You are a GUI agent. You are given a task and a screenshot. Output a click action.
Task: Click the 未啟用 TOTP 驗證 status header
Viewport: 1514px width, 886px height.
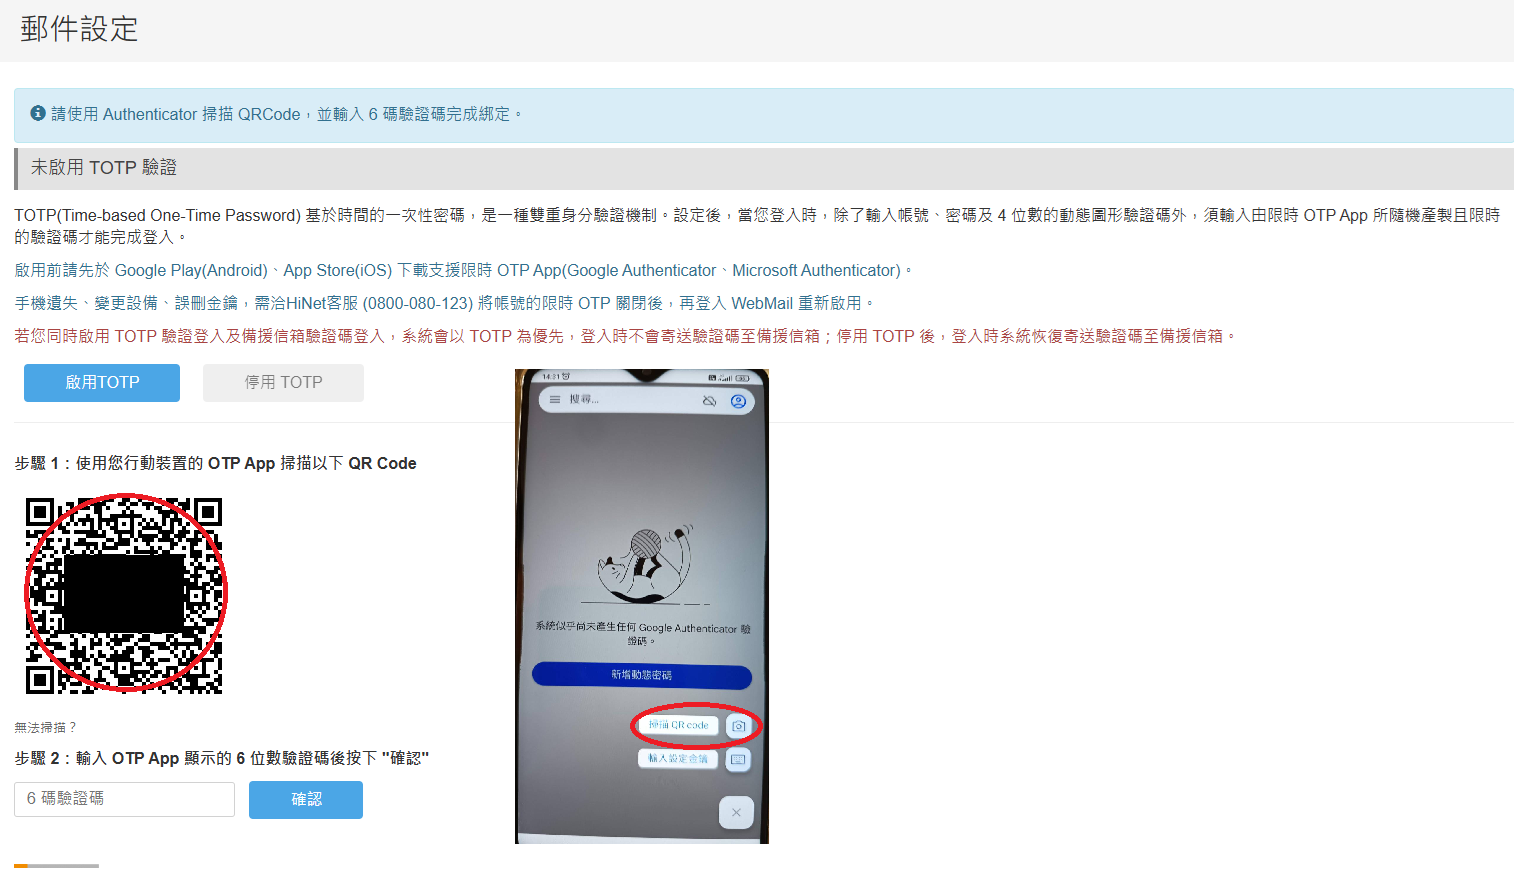pyautogui.click(x=104, y=168)
